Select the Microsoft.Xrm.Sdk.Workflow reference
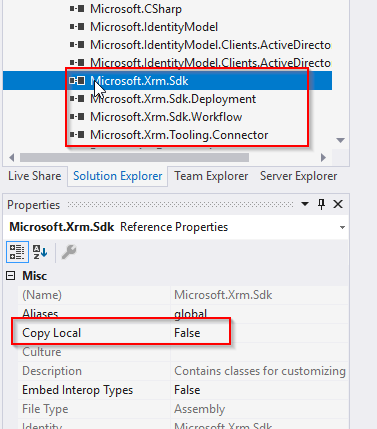This screenshot has width=377, height=429. [x=166, y=117]
